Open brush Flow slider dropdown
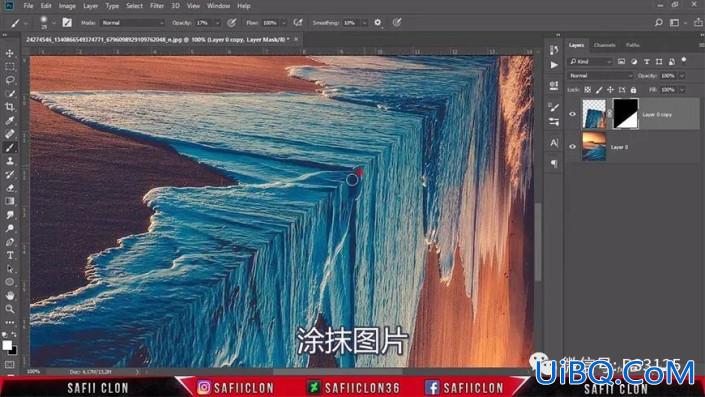The image size is (705, 397). tap(284, 23)
